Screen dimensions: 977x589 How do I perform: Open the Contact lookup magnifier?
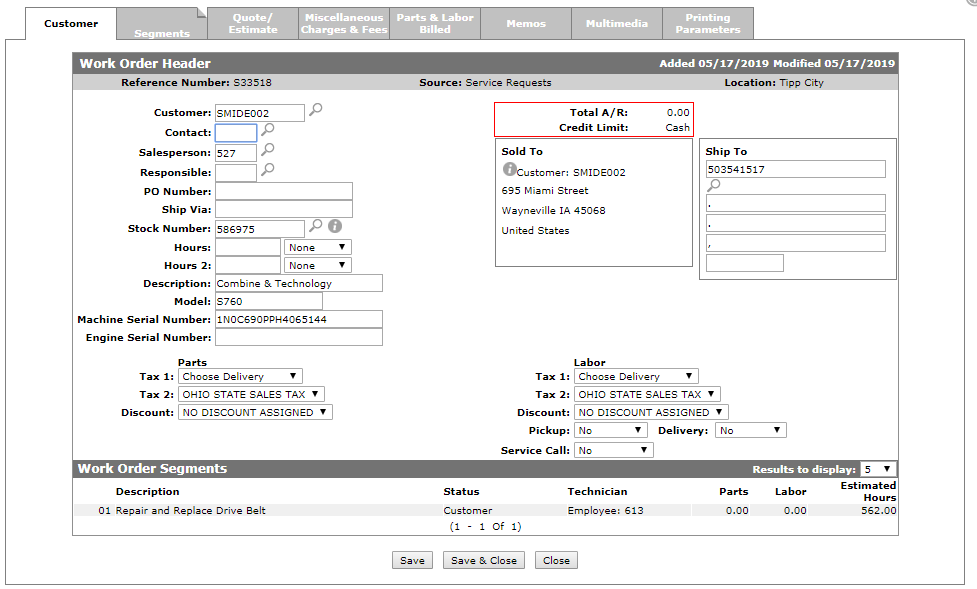click(267, 130)
